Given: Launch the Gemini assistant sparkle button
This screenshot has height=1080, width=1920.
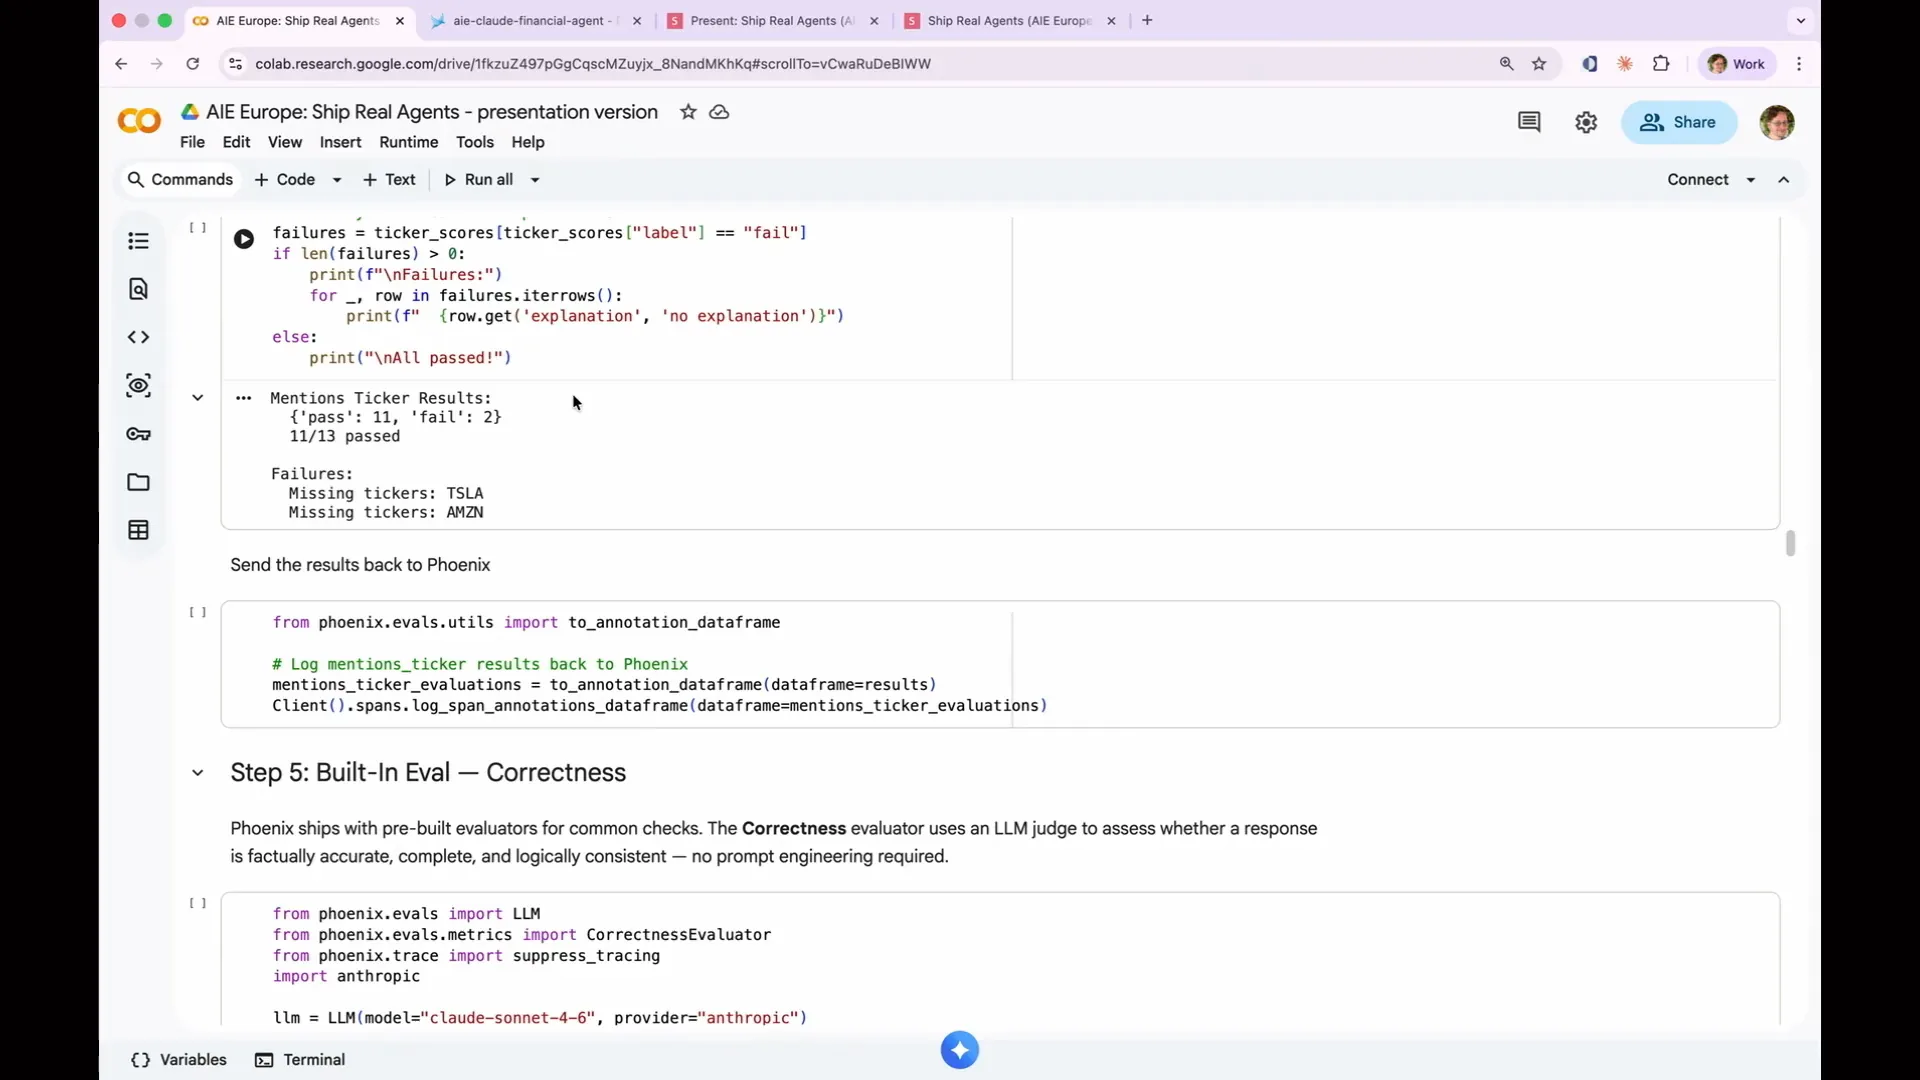Looking at the screenshot, I should click(960, 1050).
